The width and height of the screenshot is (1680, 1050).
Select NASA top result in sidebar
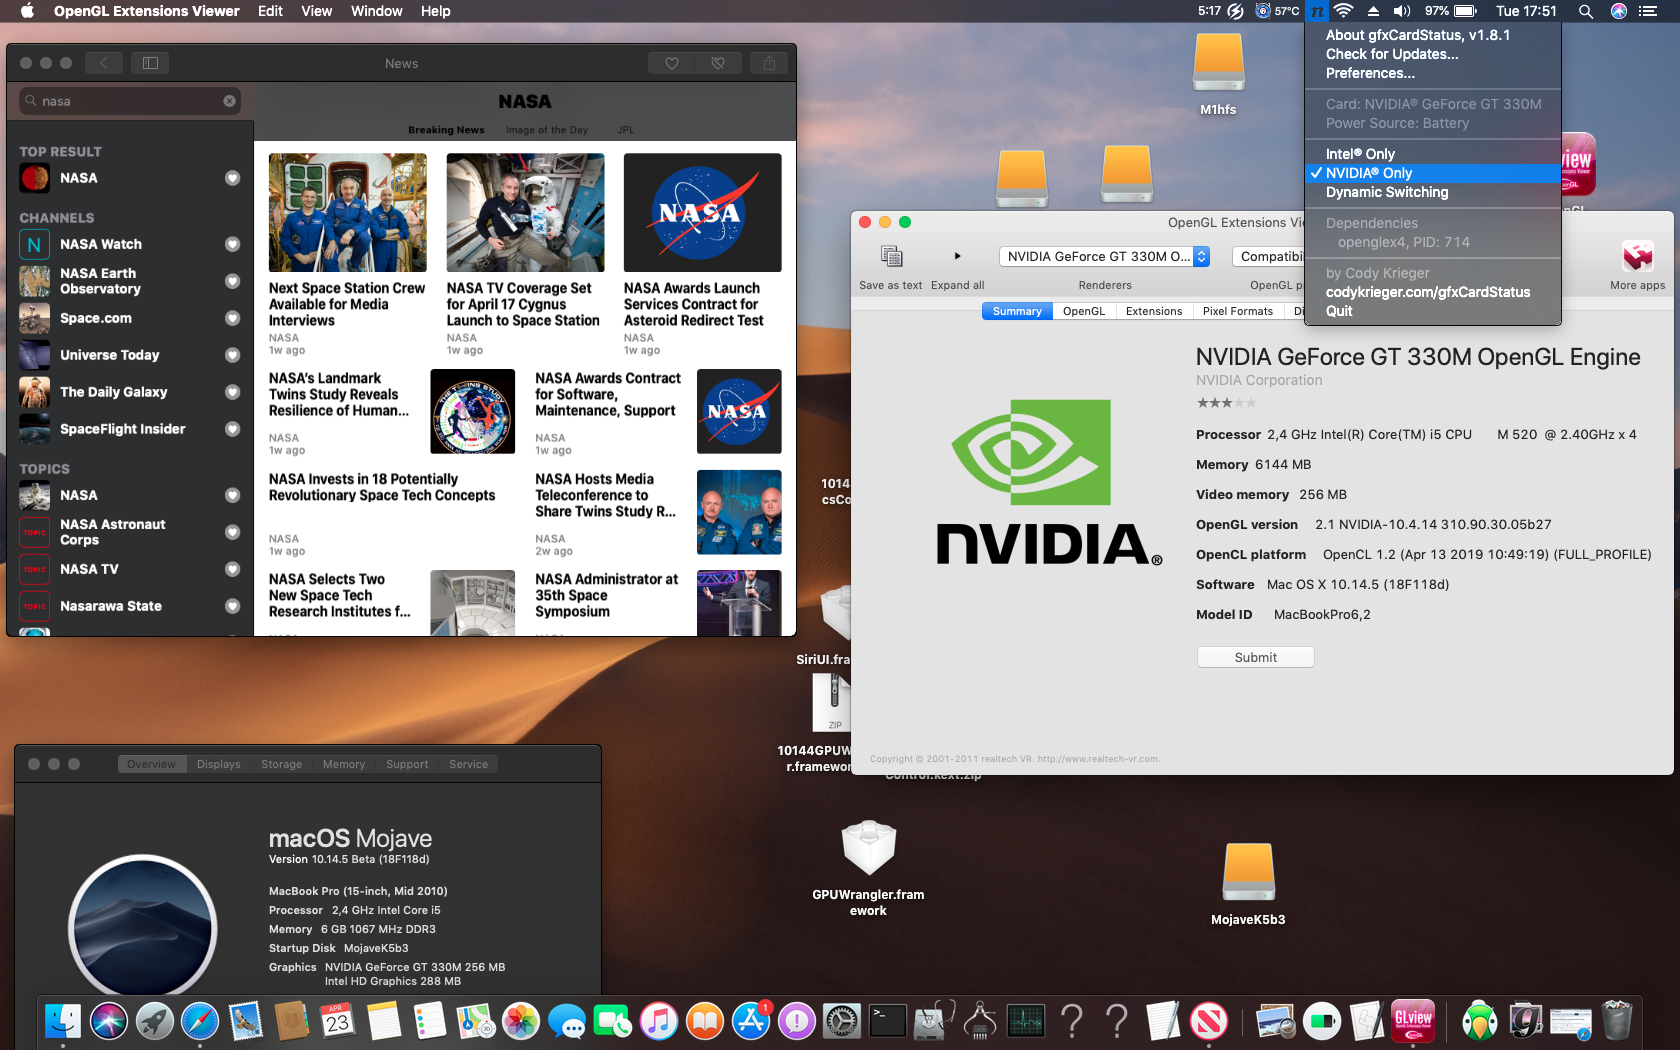(130, 178)
